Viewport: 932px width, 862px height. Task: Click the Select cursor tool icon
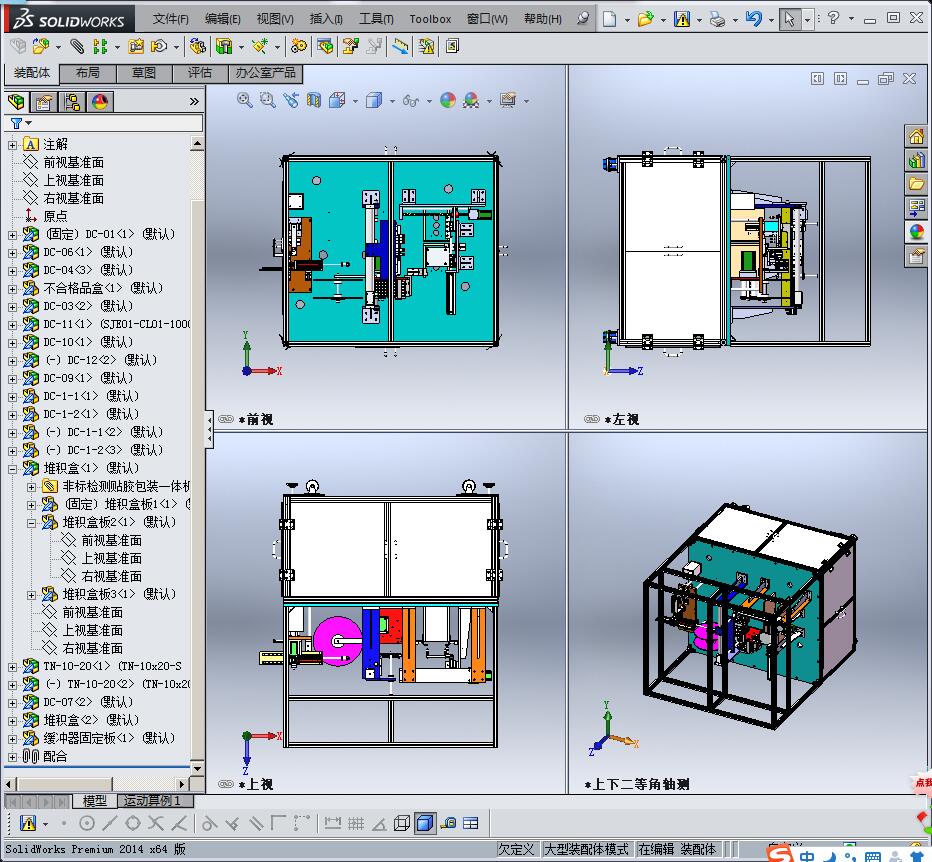[x=789, y=19]
